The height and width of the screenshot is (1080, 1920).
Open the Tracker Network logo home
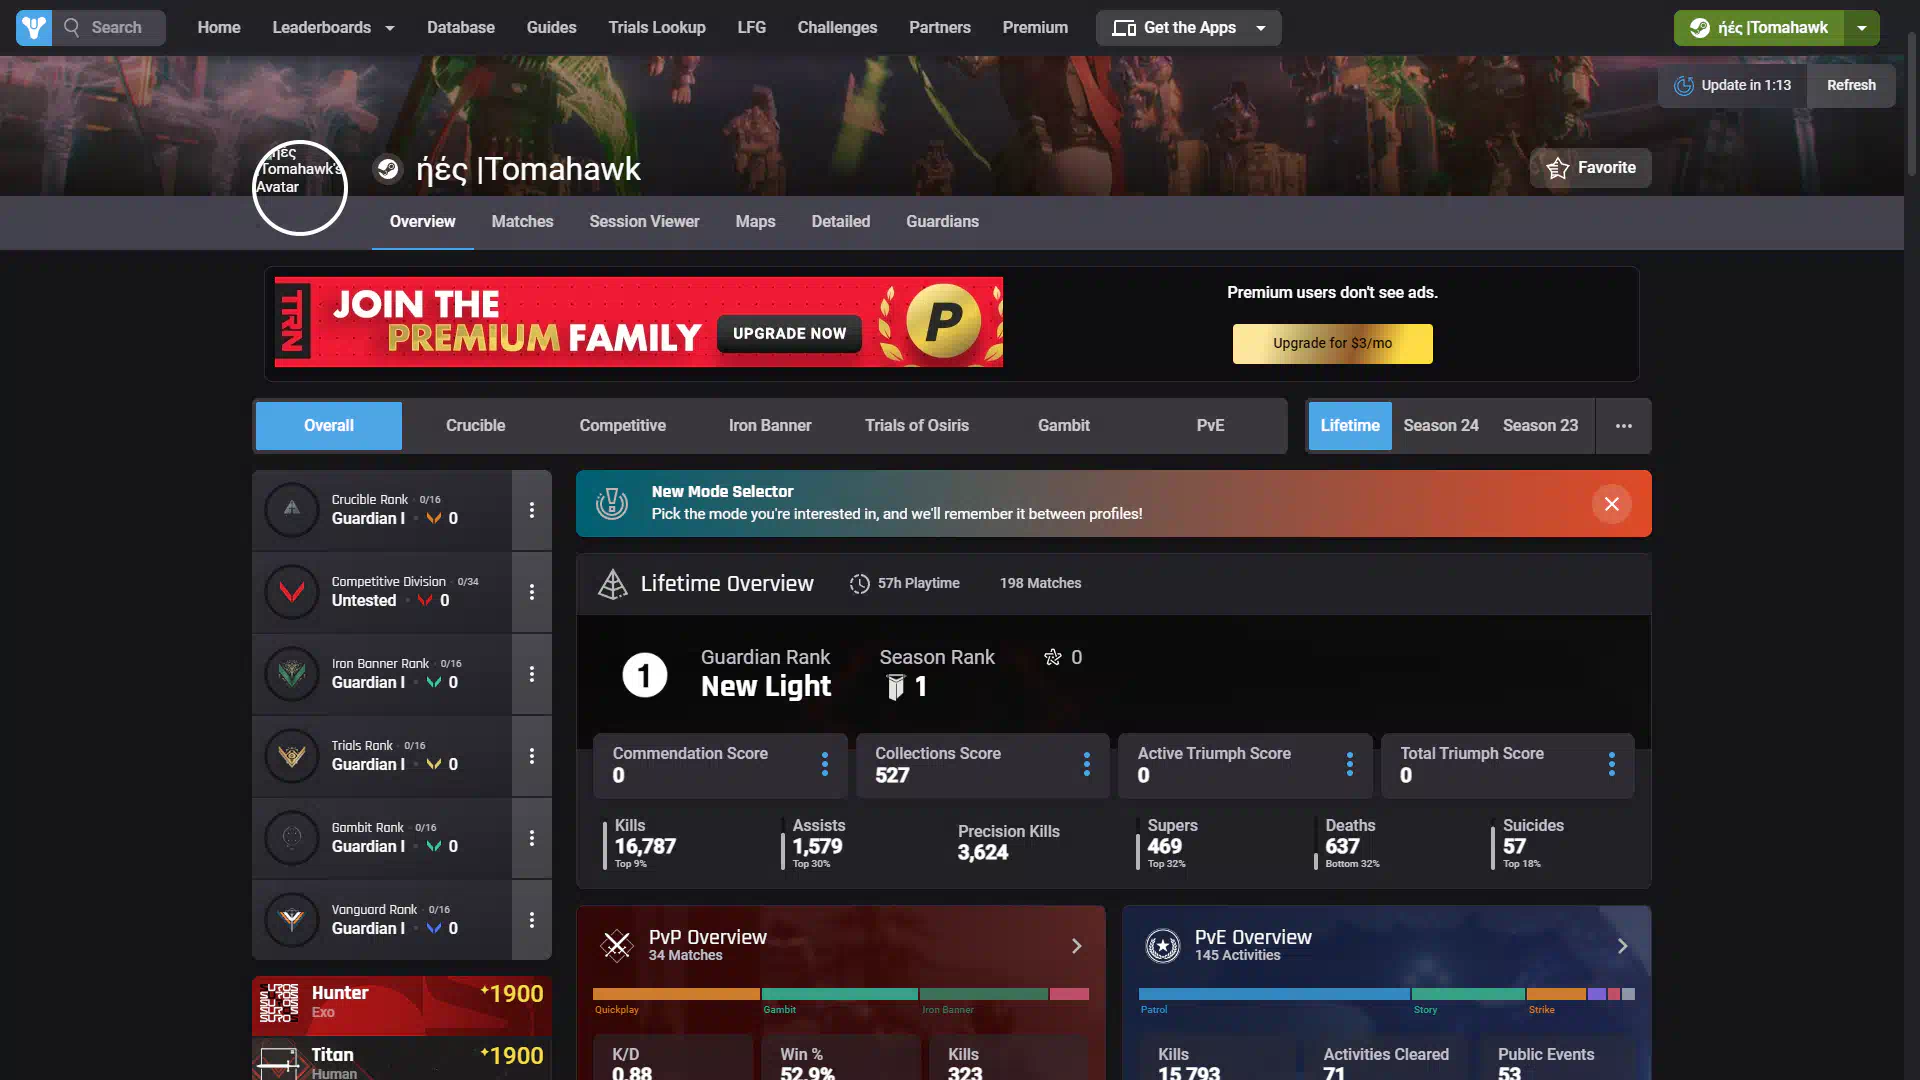pos(34,28)
